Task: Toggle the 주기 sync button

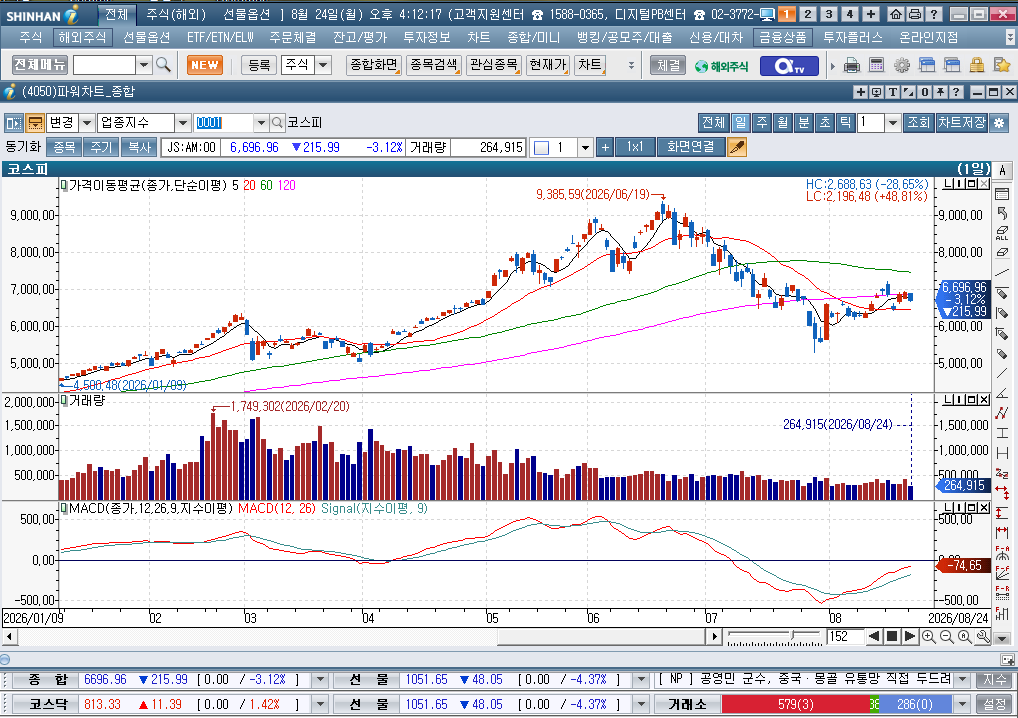Action: click(x=101, y=147)
